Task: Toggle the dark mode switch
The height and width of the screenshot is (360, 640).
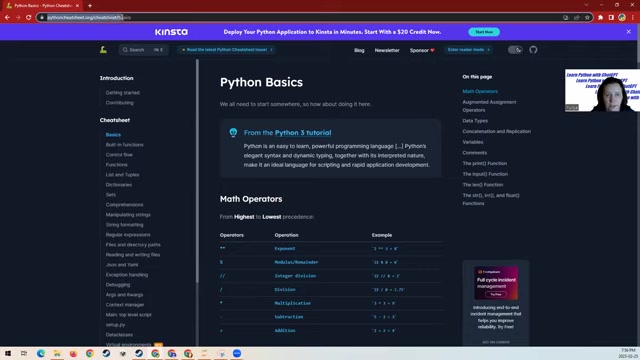Action: pyautogui.click(x=515, y=50)
